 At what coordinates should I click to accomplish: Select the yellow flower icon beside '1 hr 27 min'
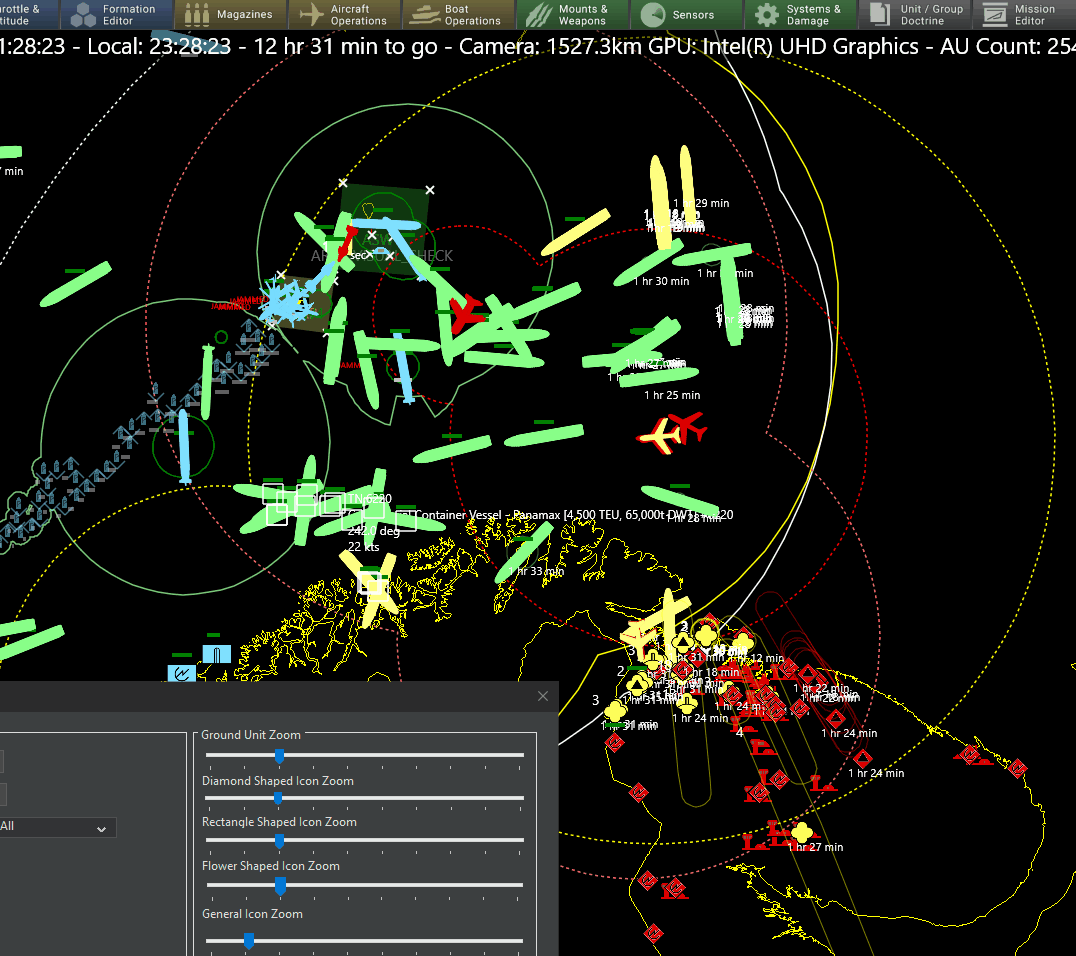pos(802,832)
